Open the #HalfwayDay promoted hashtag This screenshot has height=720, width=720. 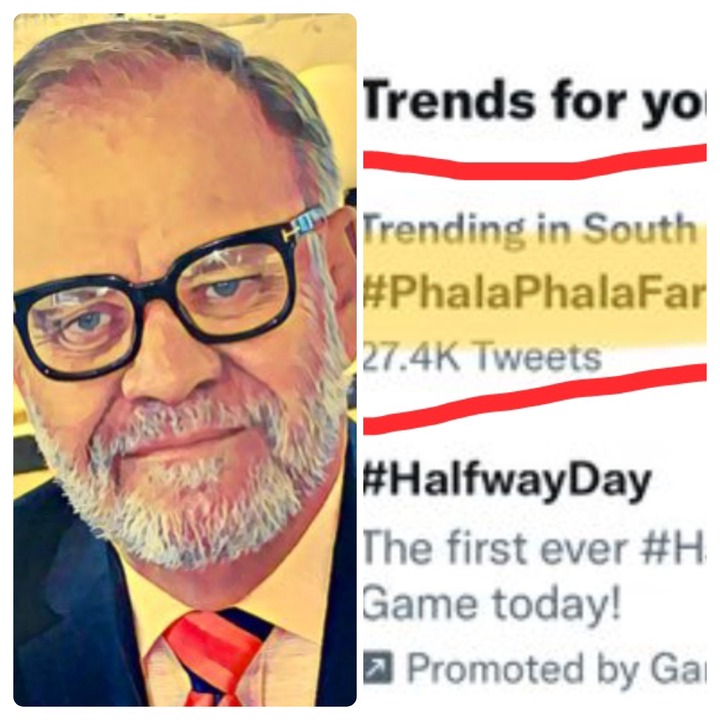point(507,481)
